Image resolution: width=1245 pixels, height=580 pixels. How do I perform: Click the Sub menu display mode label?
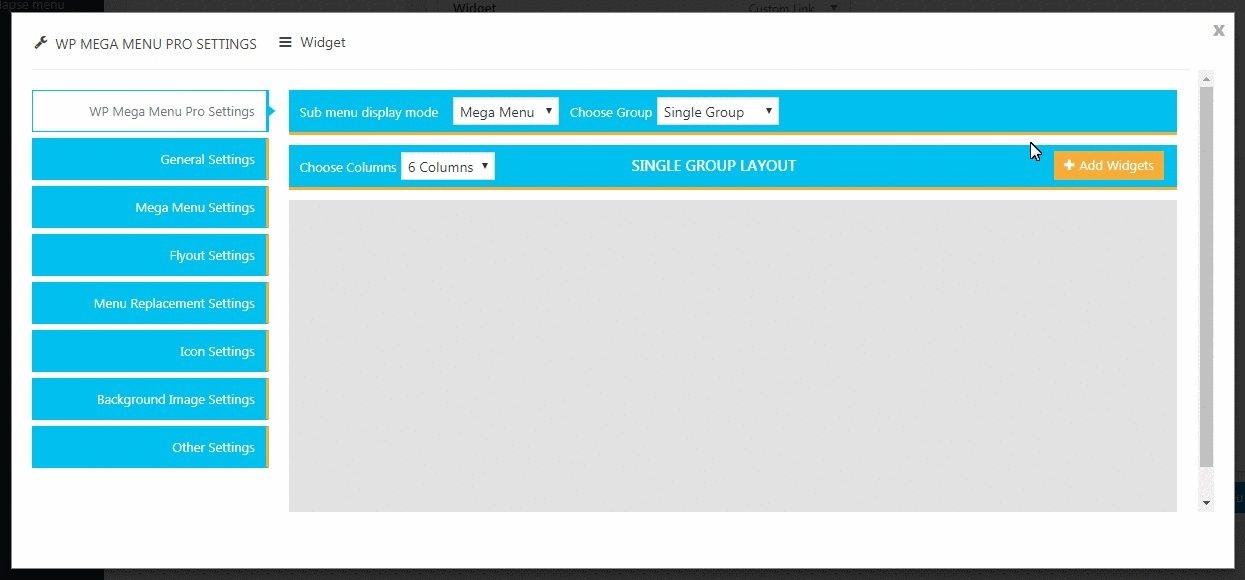click(x=369, y=112)
